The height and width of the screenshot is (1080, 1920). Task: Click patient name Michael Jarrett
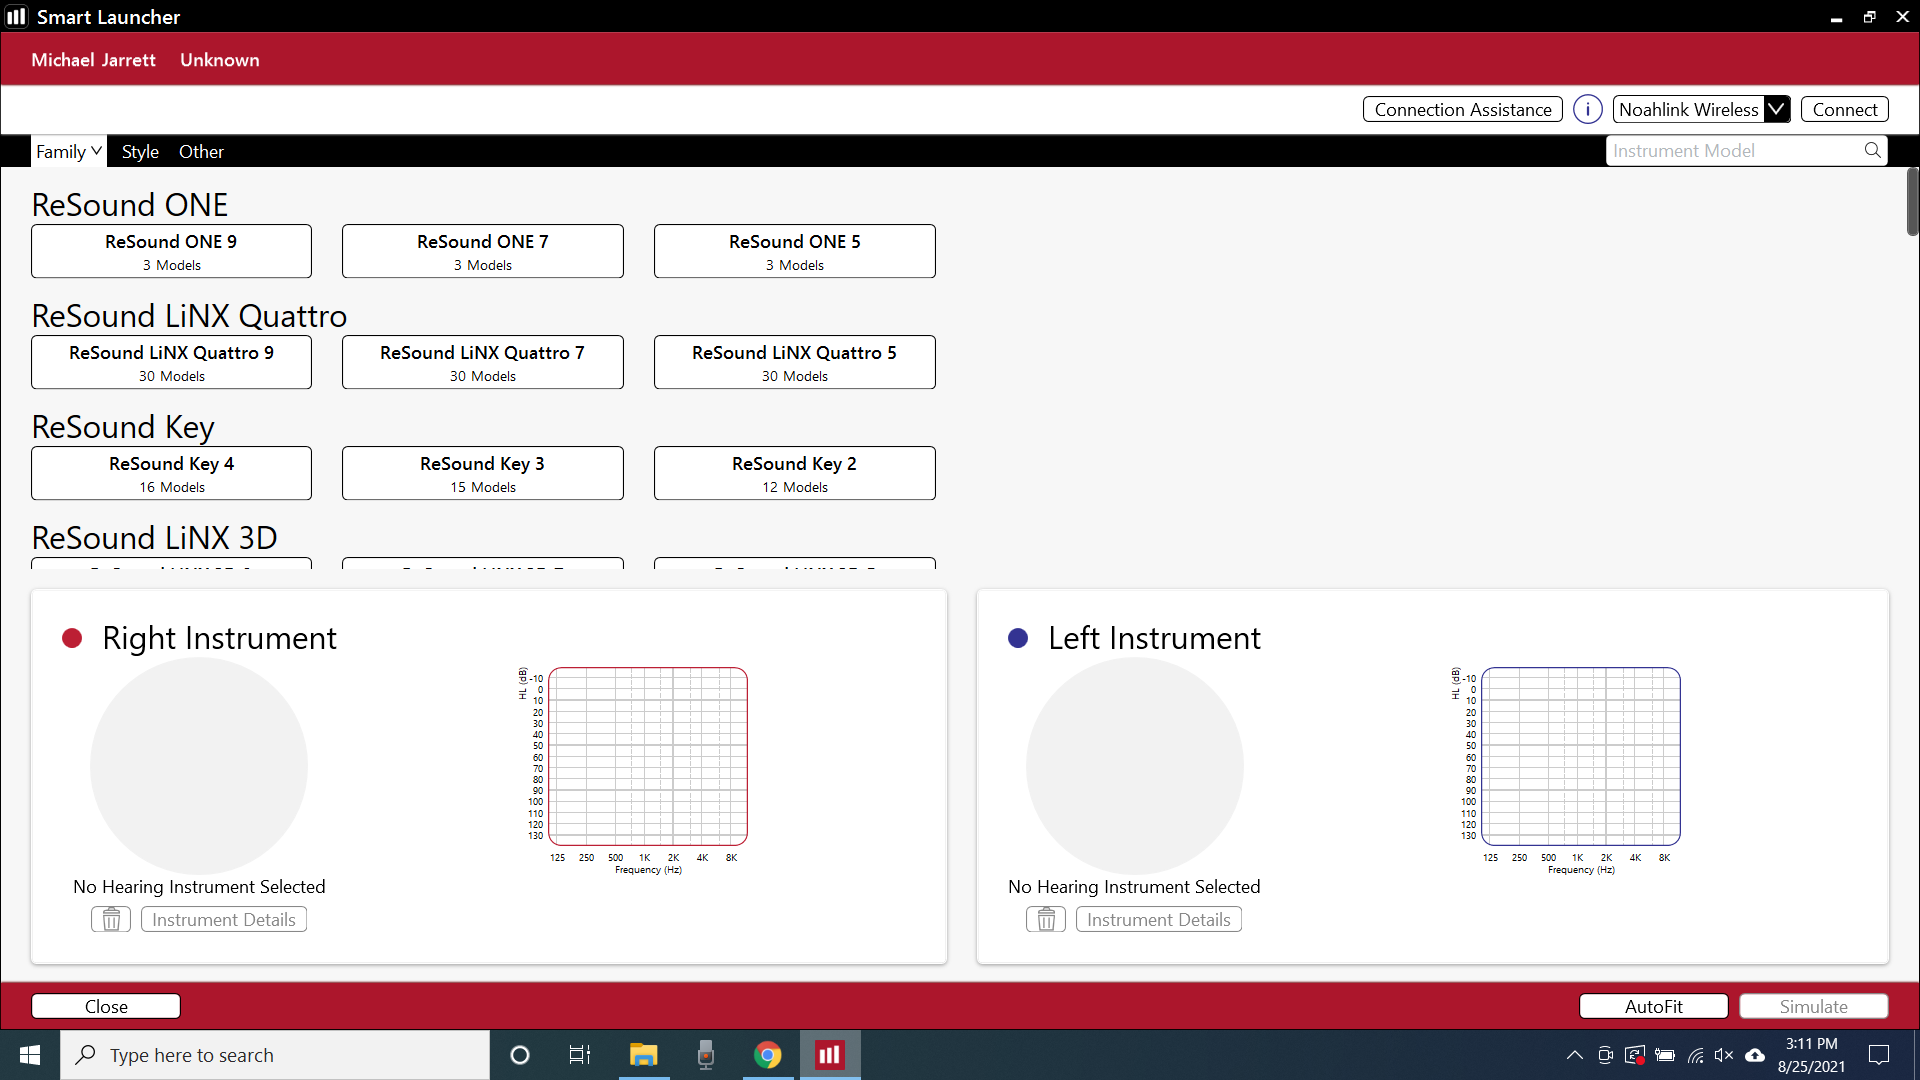point(93,59)
